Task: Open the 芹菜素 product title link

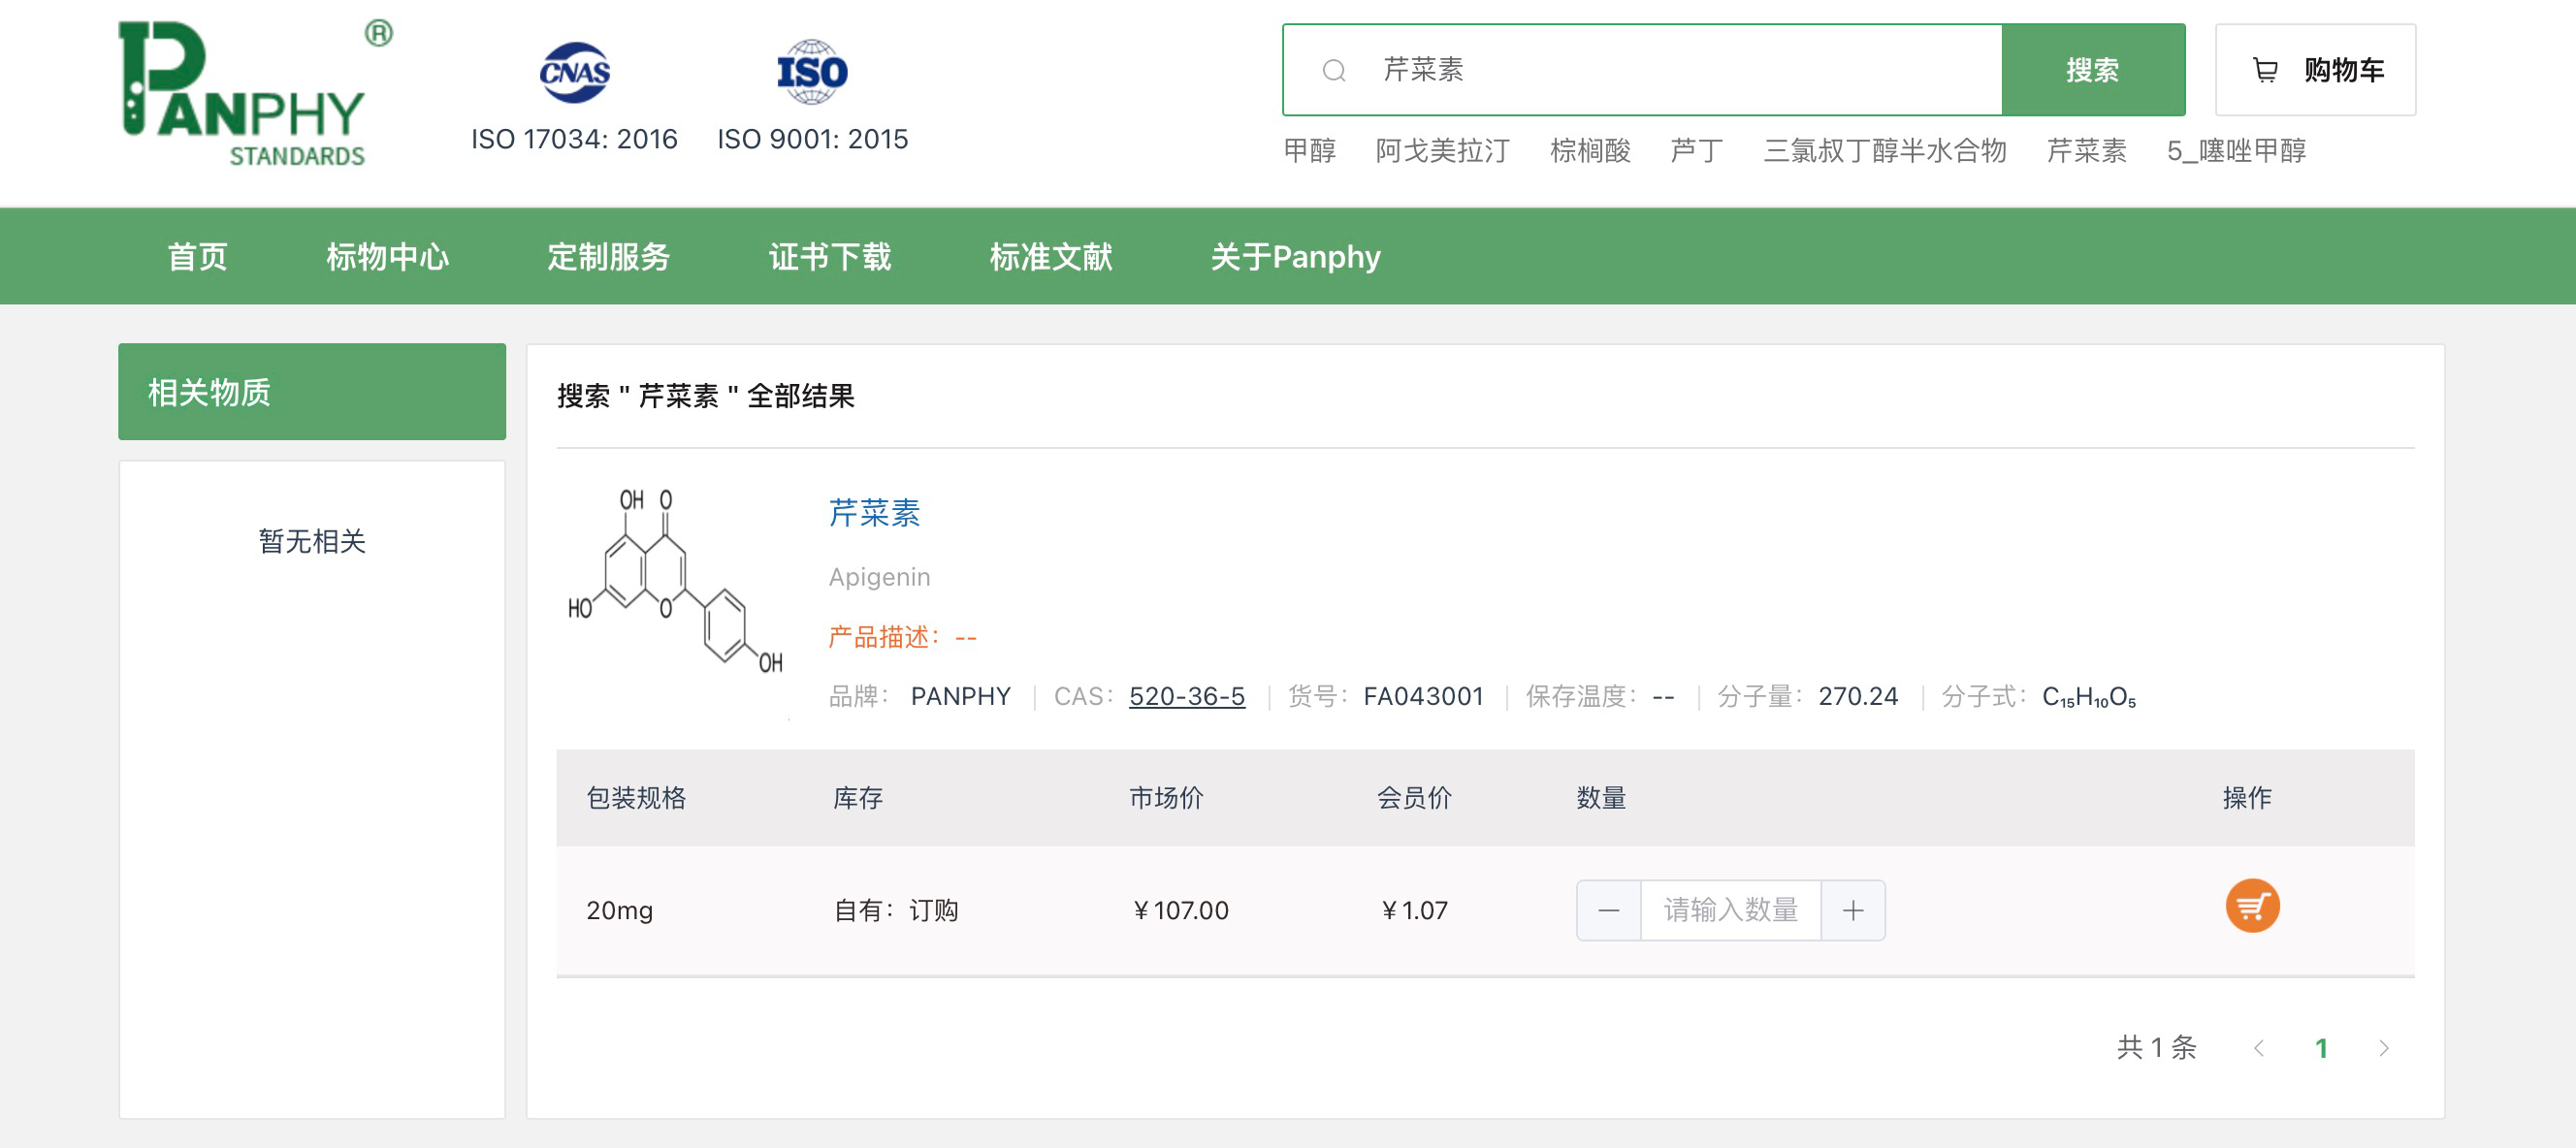Action: pos(874,513)
